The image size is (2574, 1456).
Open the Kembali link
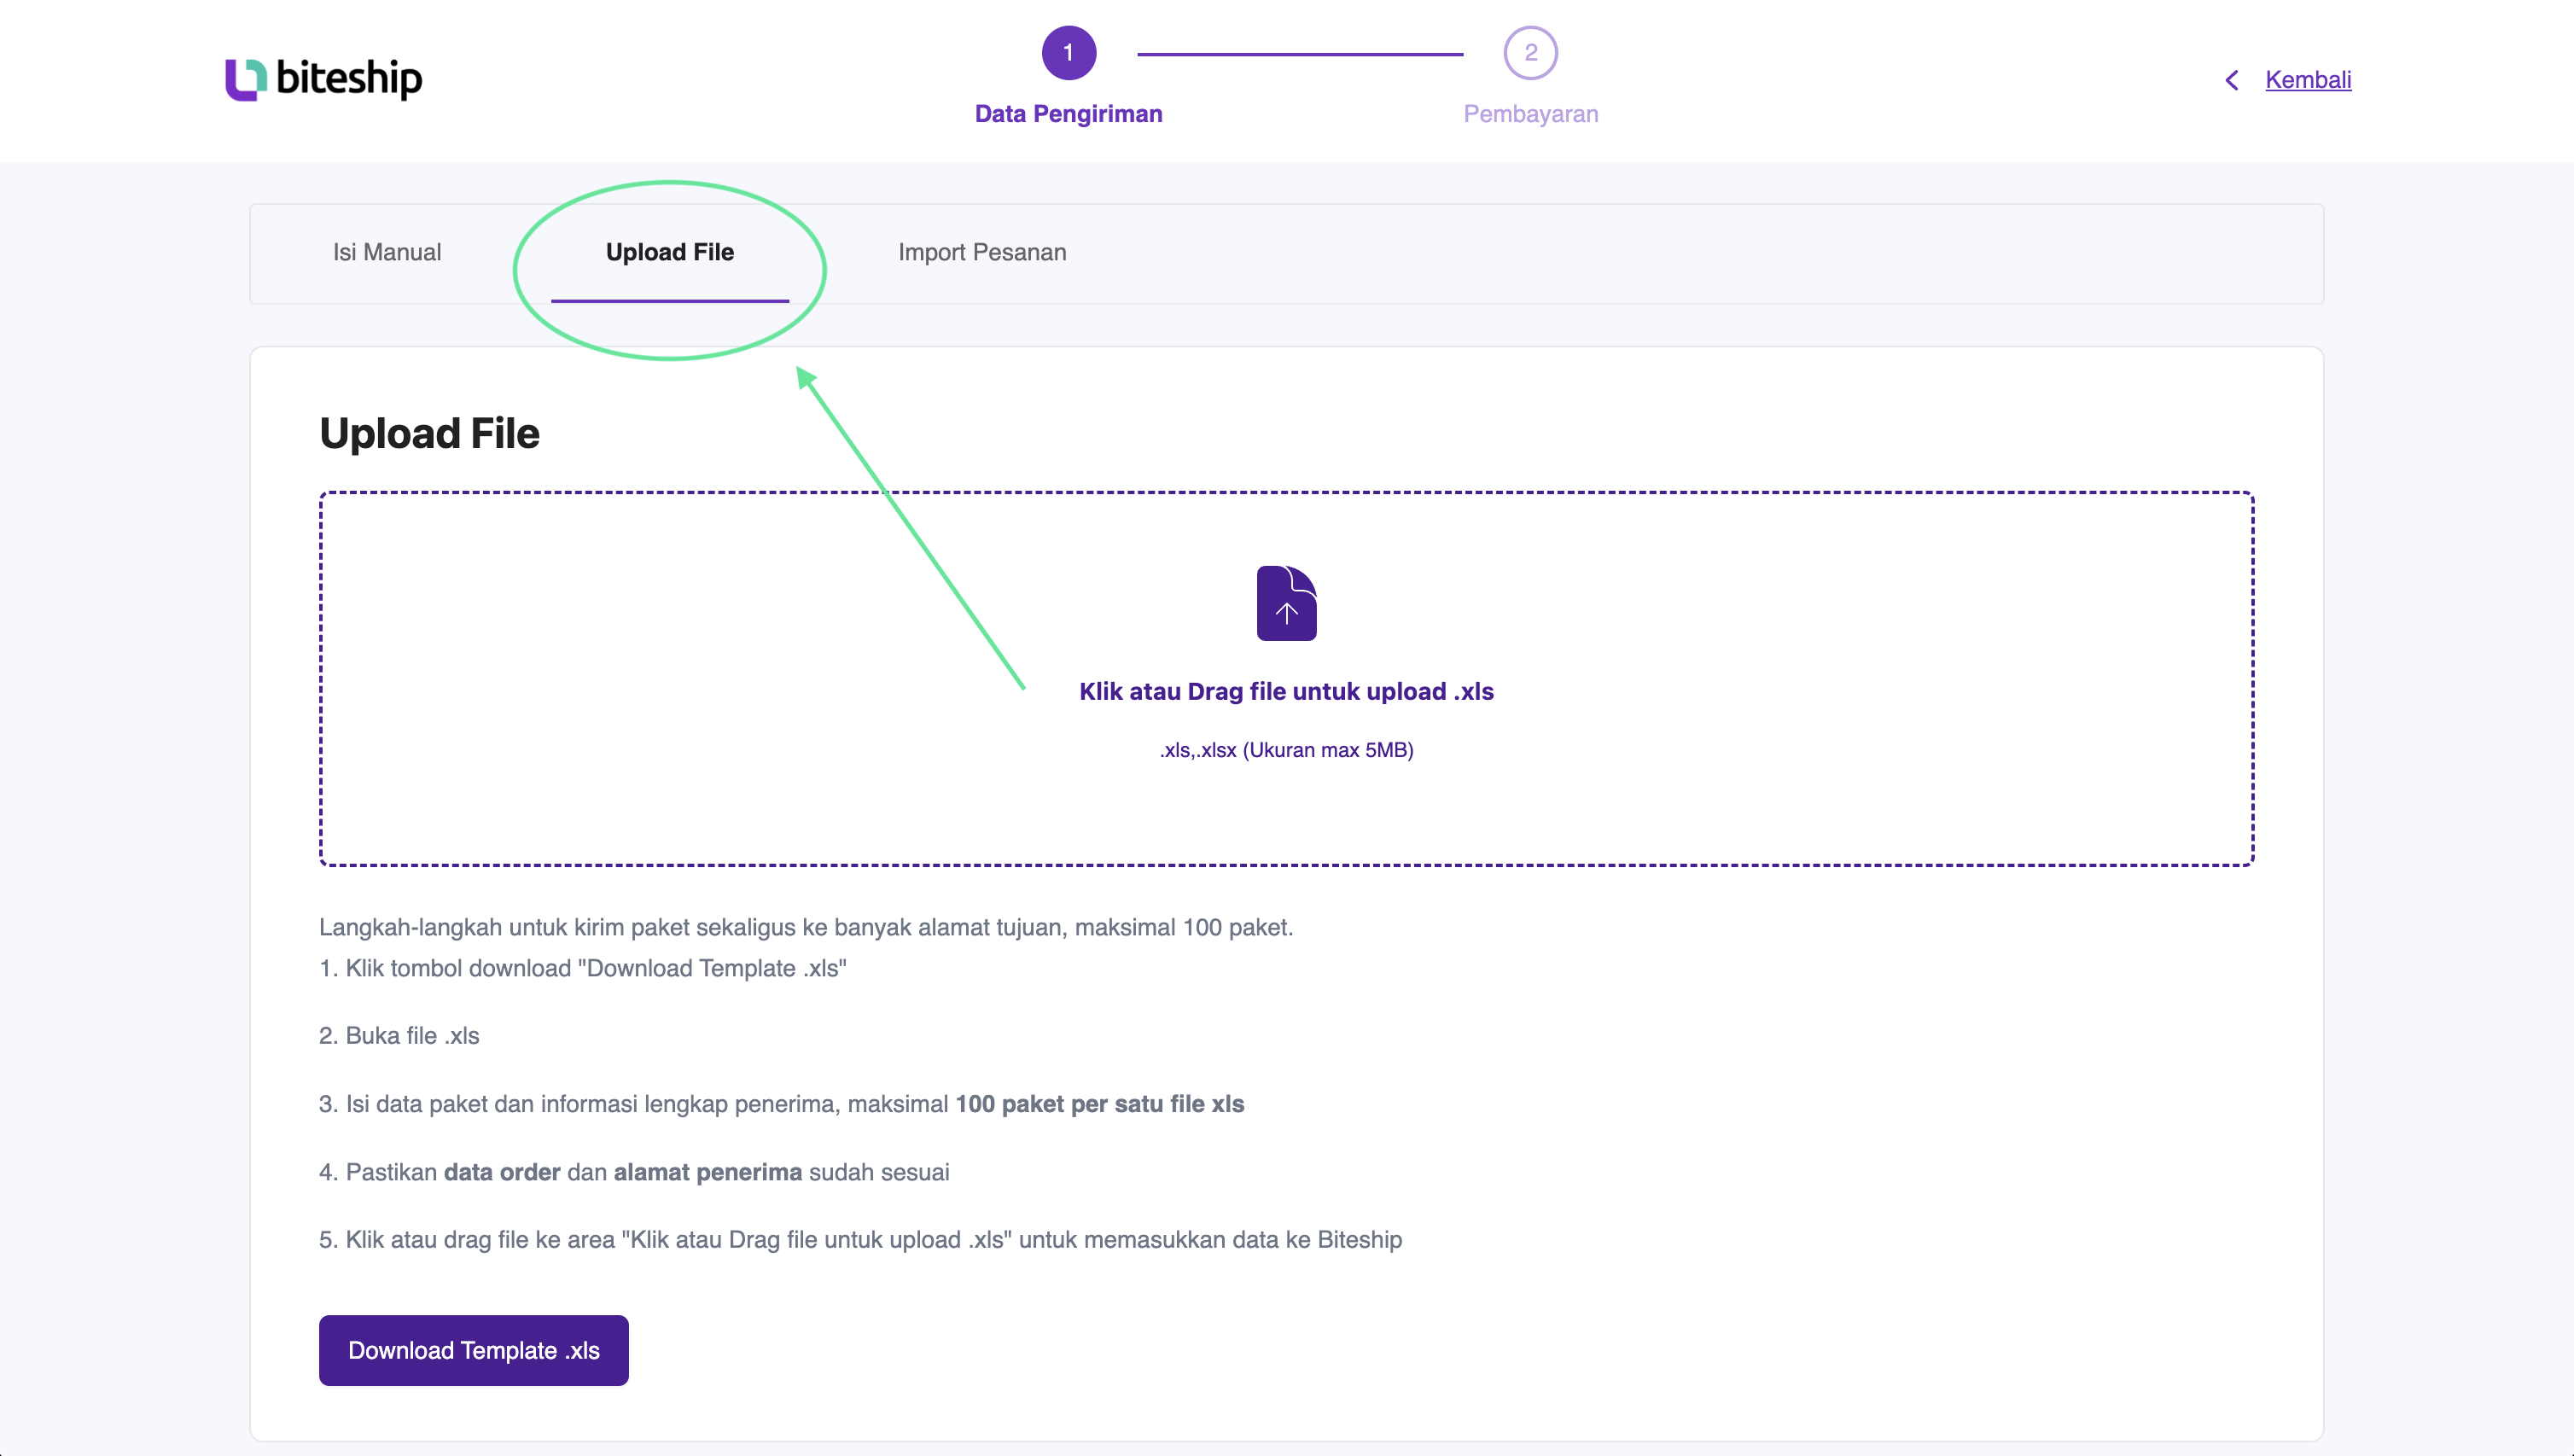tap(2308, 80)
